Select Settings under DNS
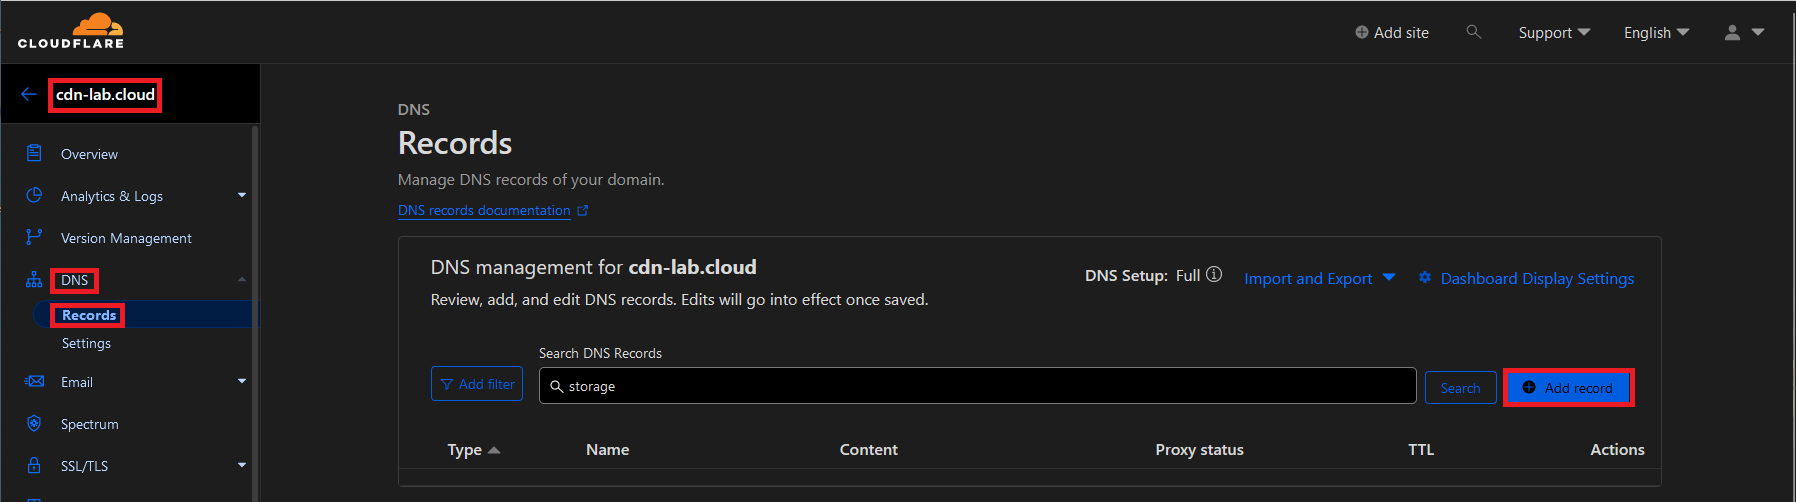The width and height of the screenshot is (1796, 502). click(x=86, y=343)
